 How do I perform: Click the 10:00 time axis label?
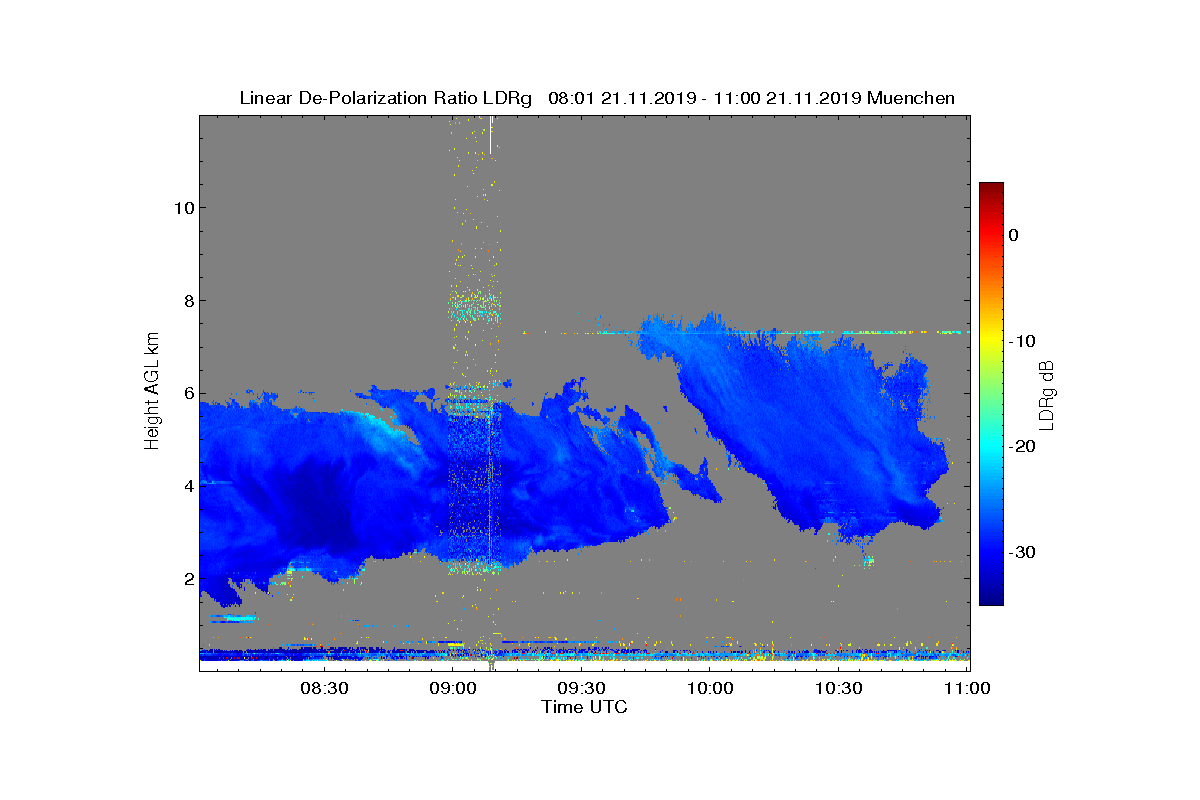[711, 688]
